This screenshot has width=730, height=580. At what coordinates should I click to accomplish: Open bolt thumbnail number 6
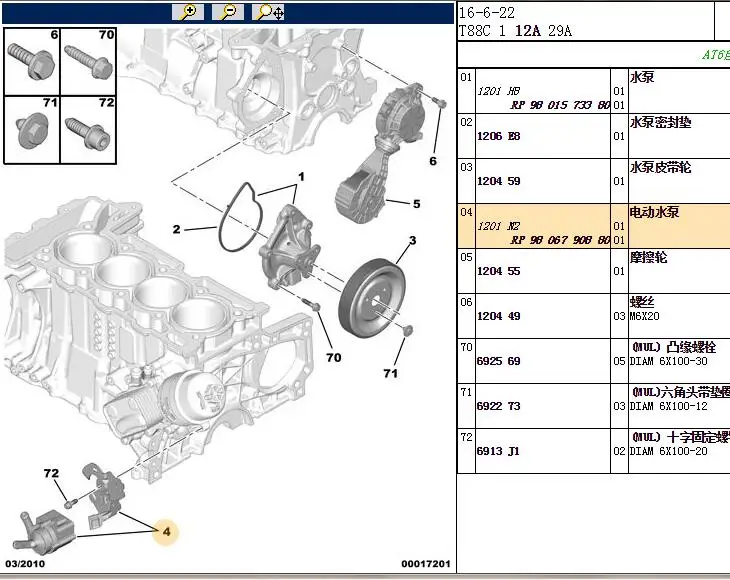(x=32, y=62)
